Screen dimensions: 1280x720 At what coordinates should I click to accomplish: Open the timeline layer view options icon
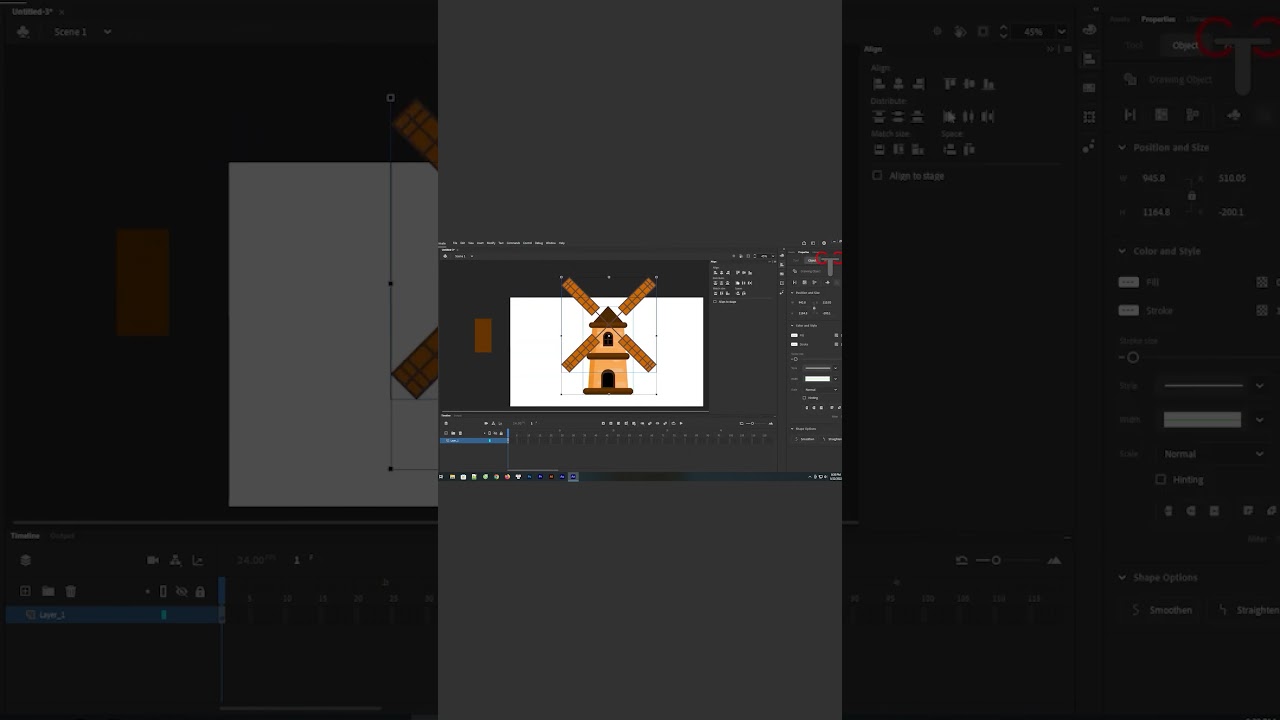click(x=26, y=560)
